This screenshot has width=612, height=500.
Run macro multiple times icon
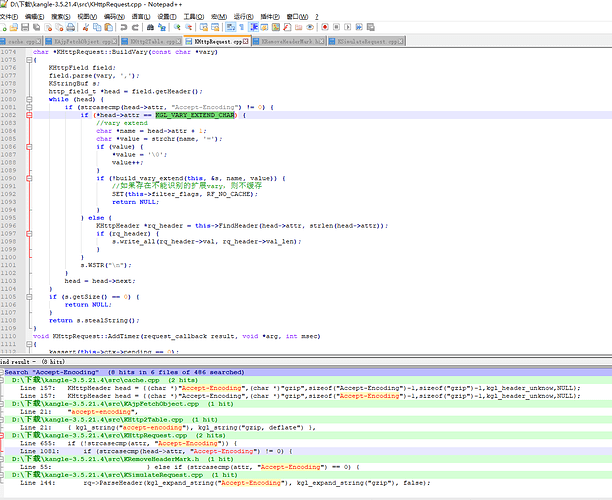[359, 27]
